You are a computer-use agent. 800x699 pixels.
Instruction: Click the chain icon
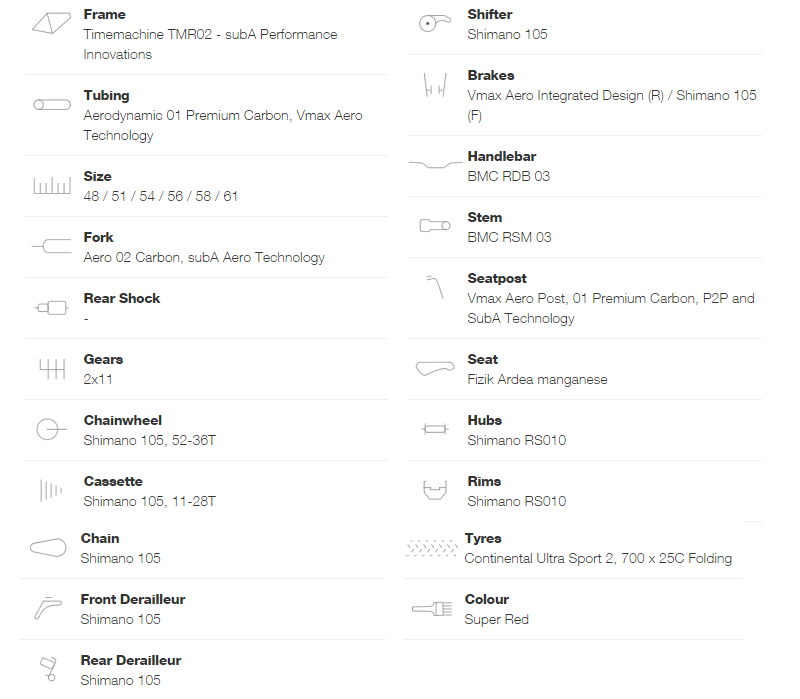click(x=48, y=547)
